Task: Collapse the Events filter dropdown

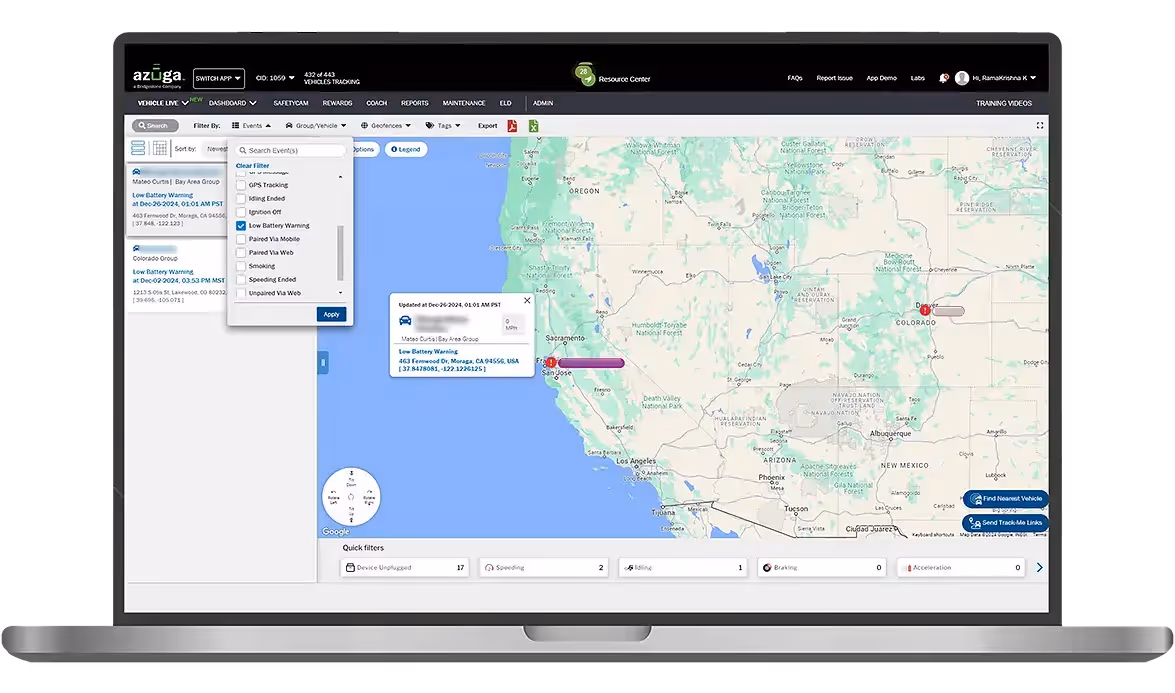Action: pos(251,126)
